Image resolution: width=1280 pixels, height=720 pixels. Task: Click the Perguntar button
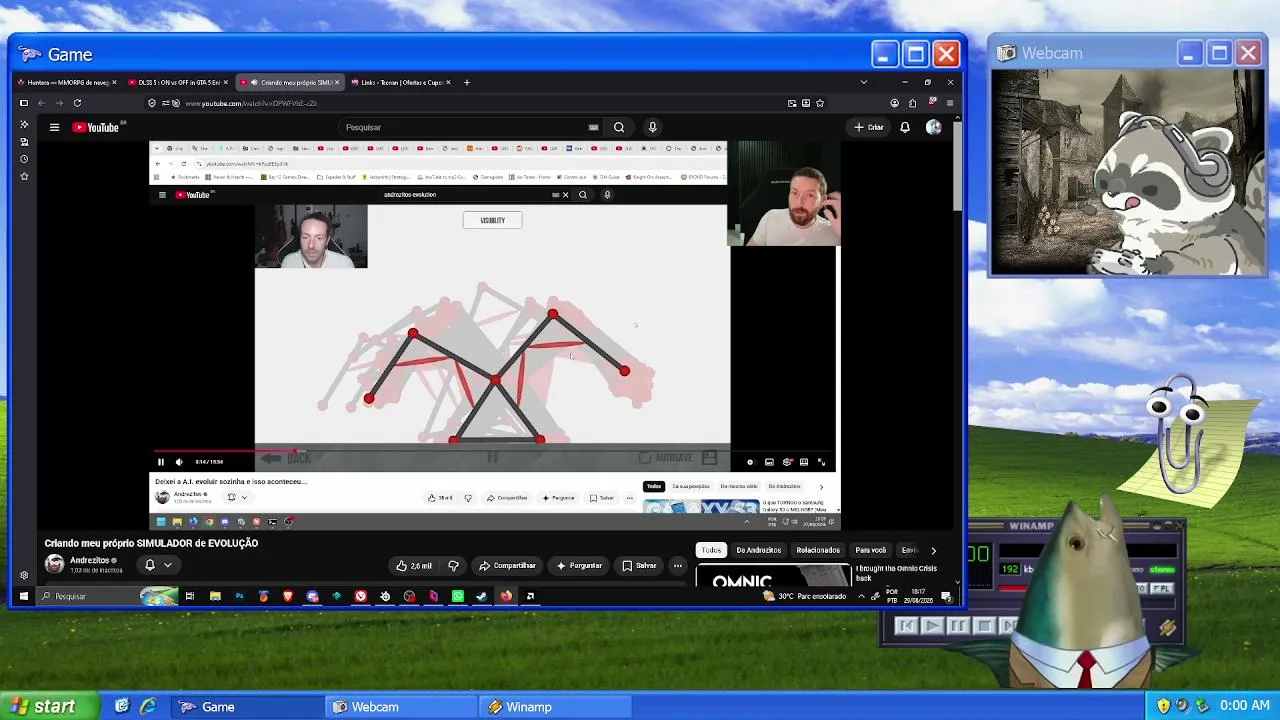(580, 566)
